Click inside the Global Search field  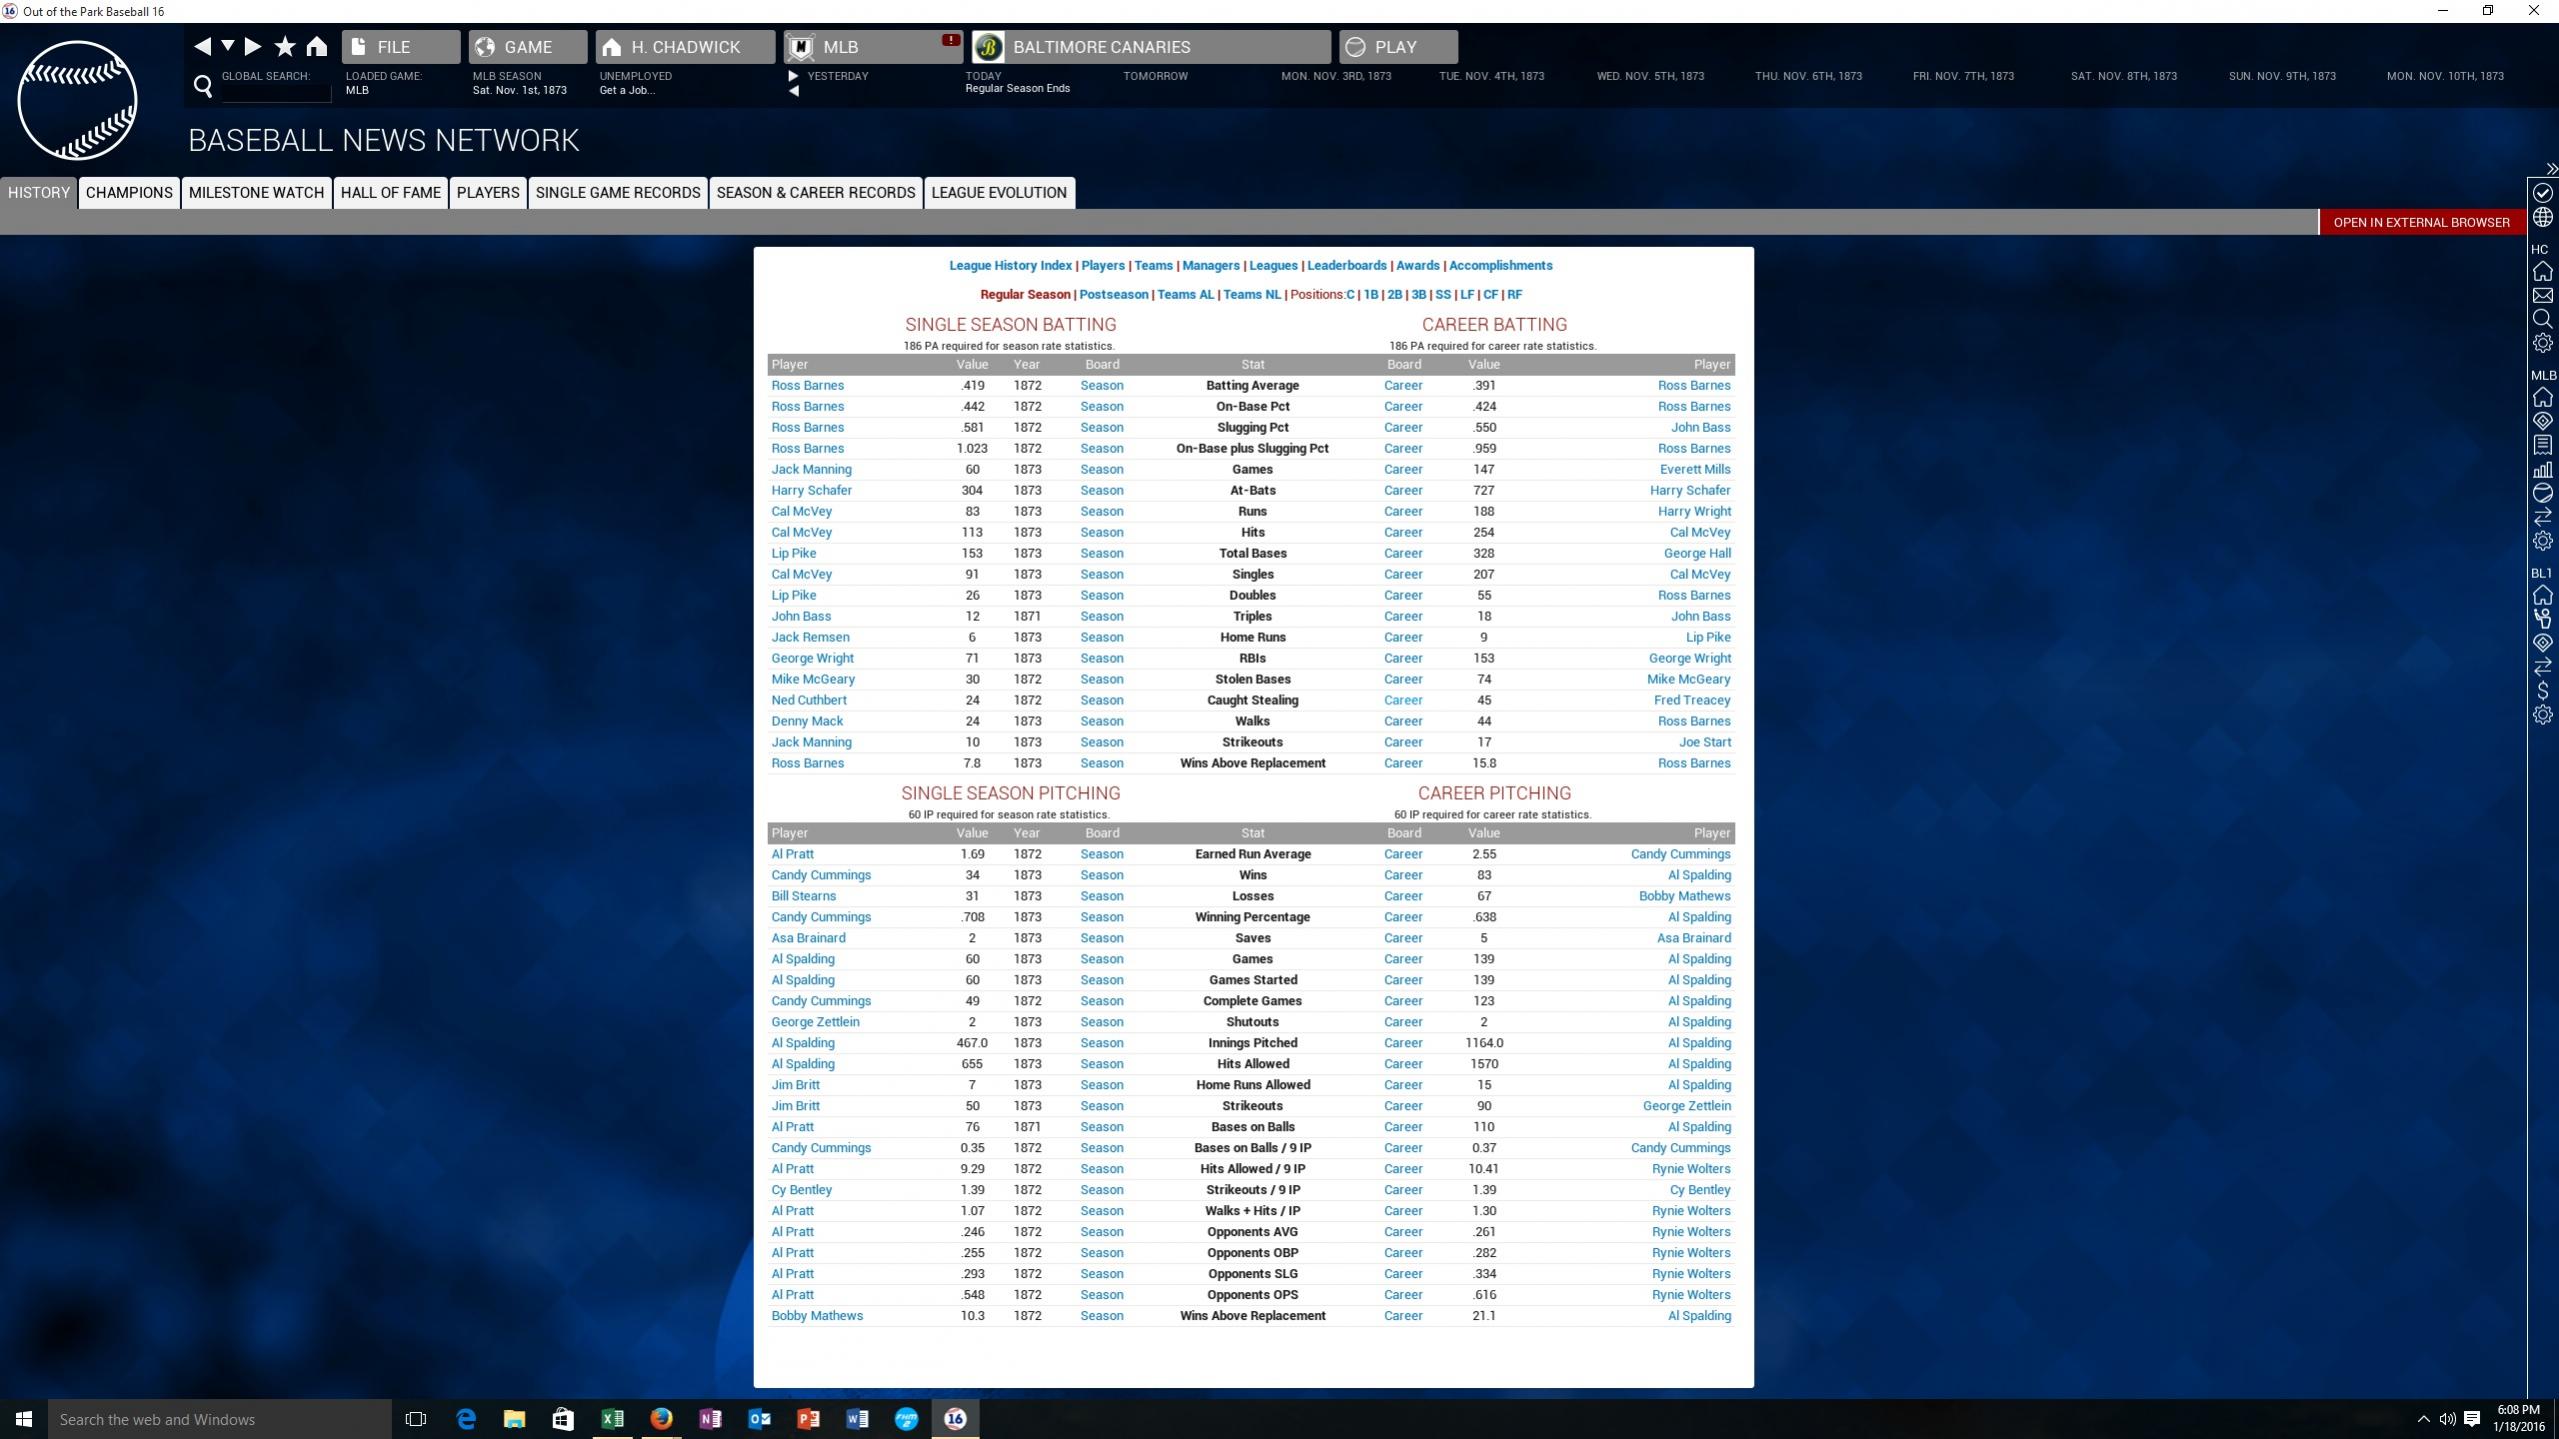(x=276, y=92)
